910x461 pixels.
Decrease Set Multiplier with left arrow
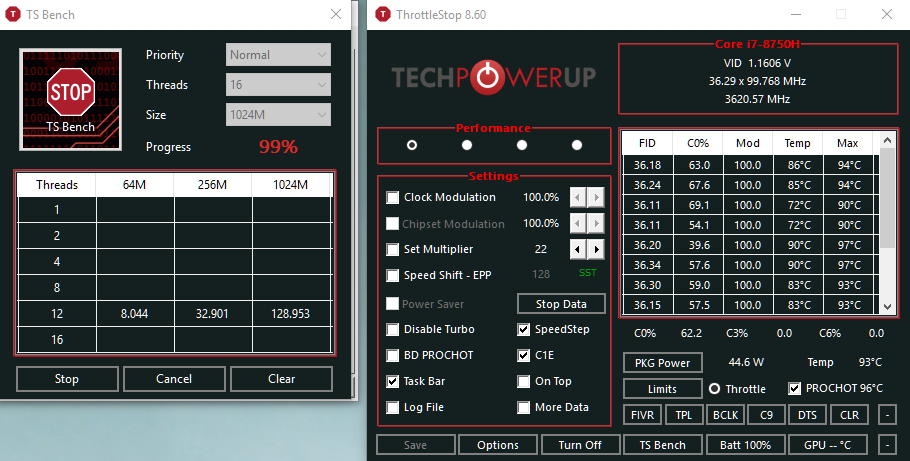coord(577,250)
